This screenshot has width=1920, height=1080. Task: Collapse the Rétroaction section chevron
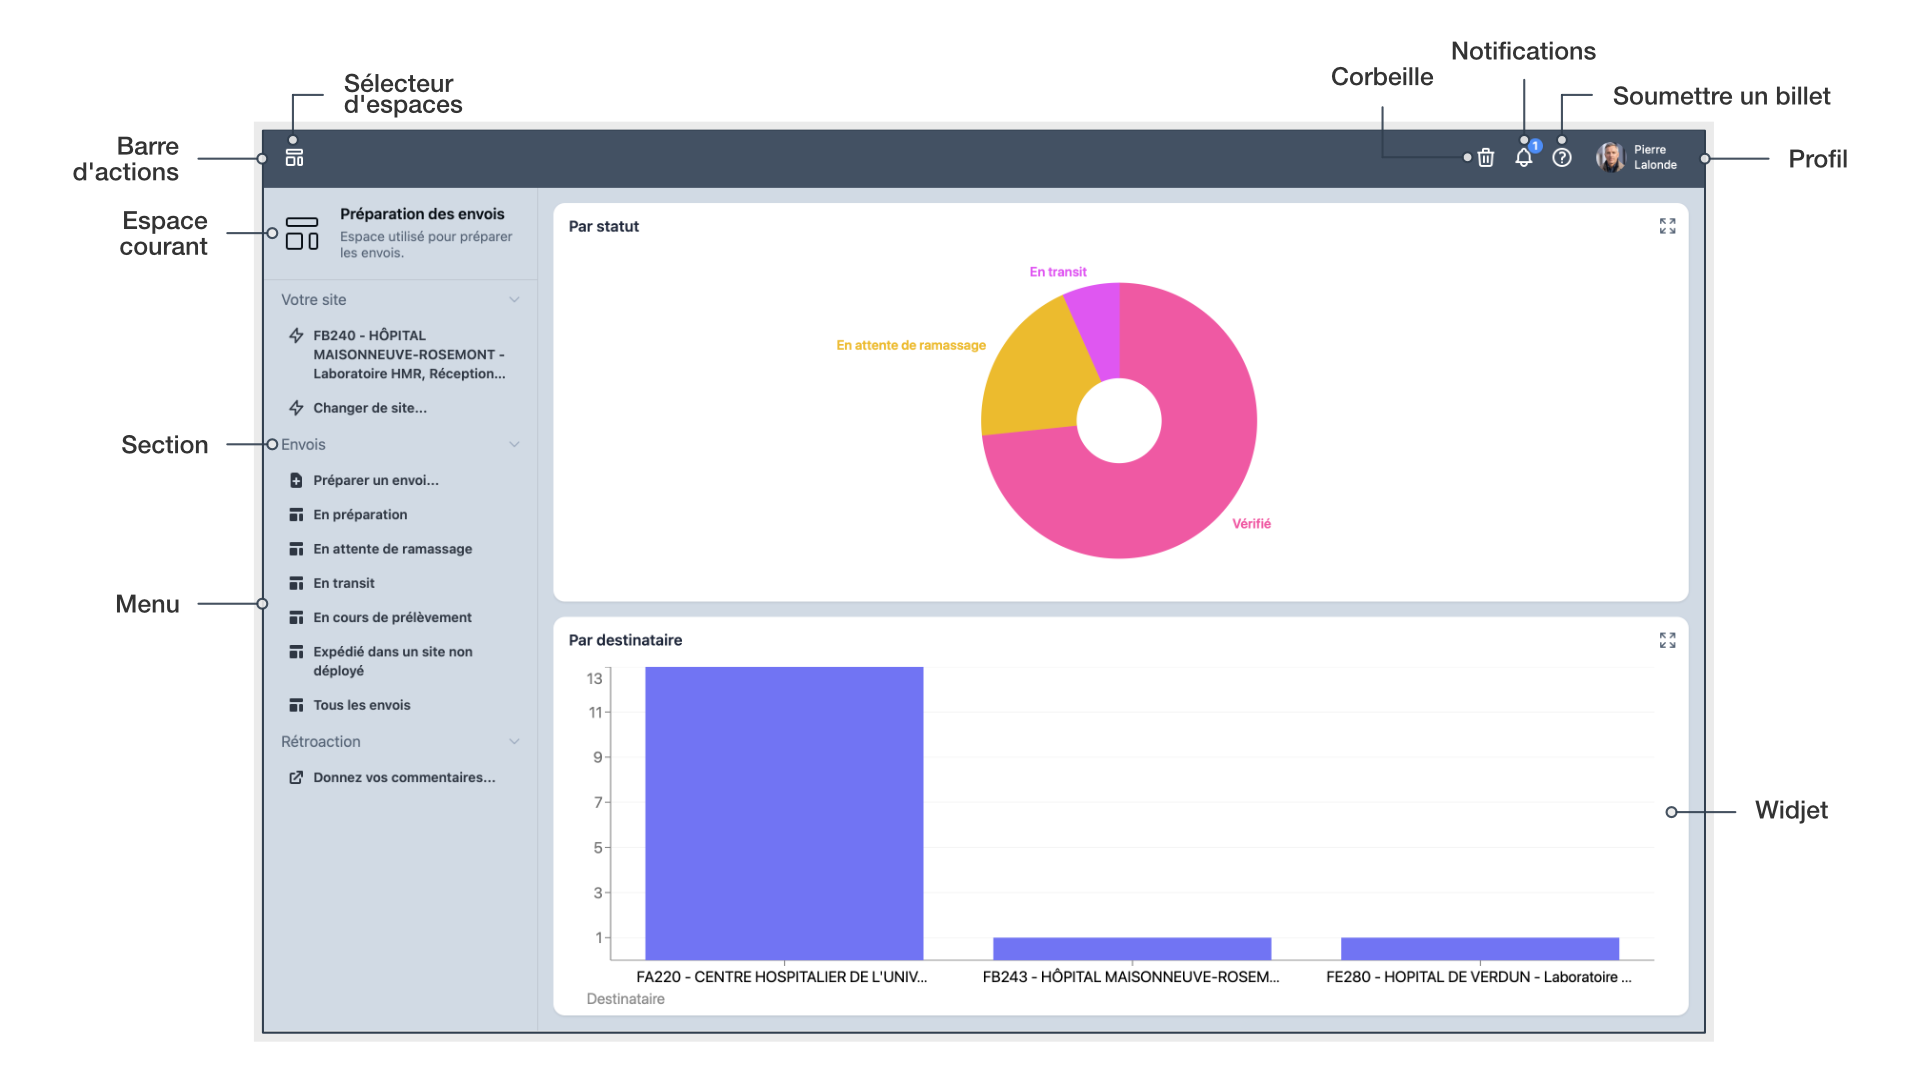point(514,742)
